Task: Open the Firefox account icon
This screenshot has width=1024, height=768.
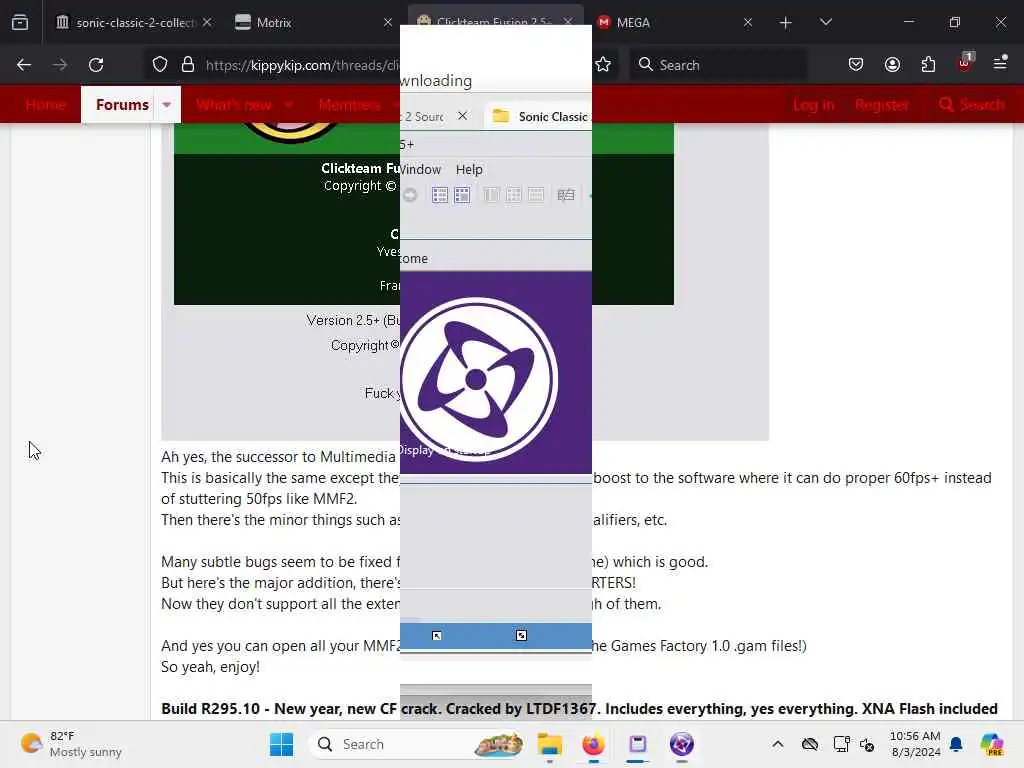Action: click(892, 65)
